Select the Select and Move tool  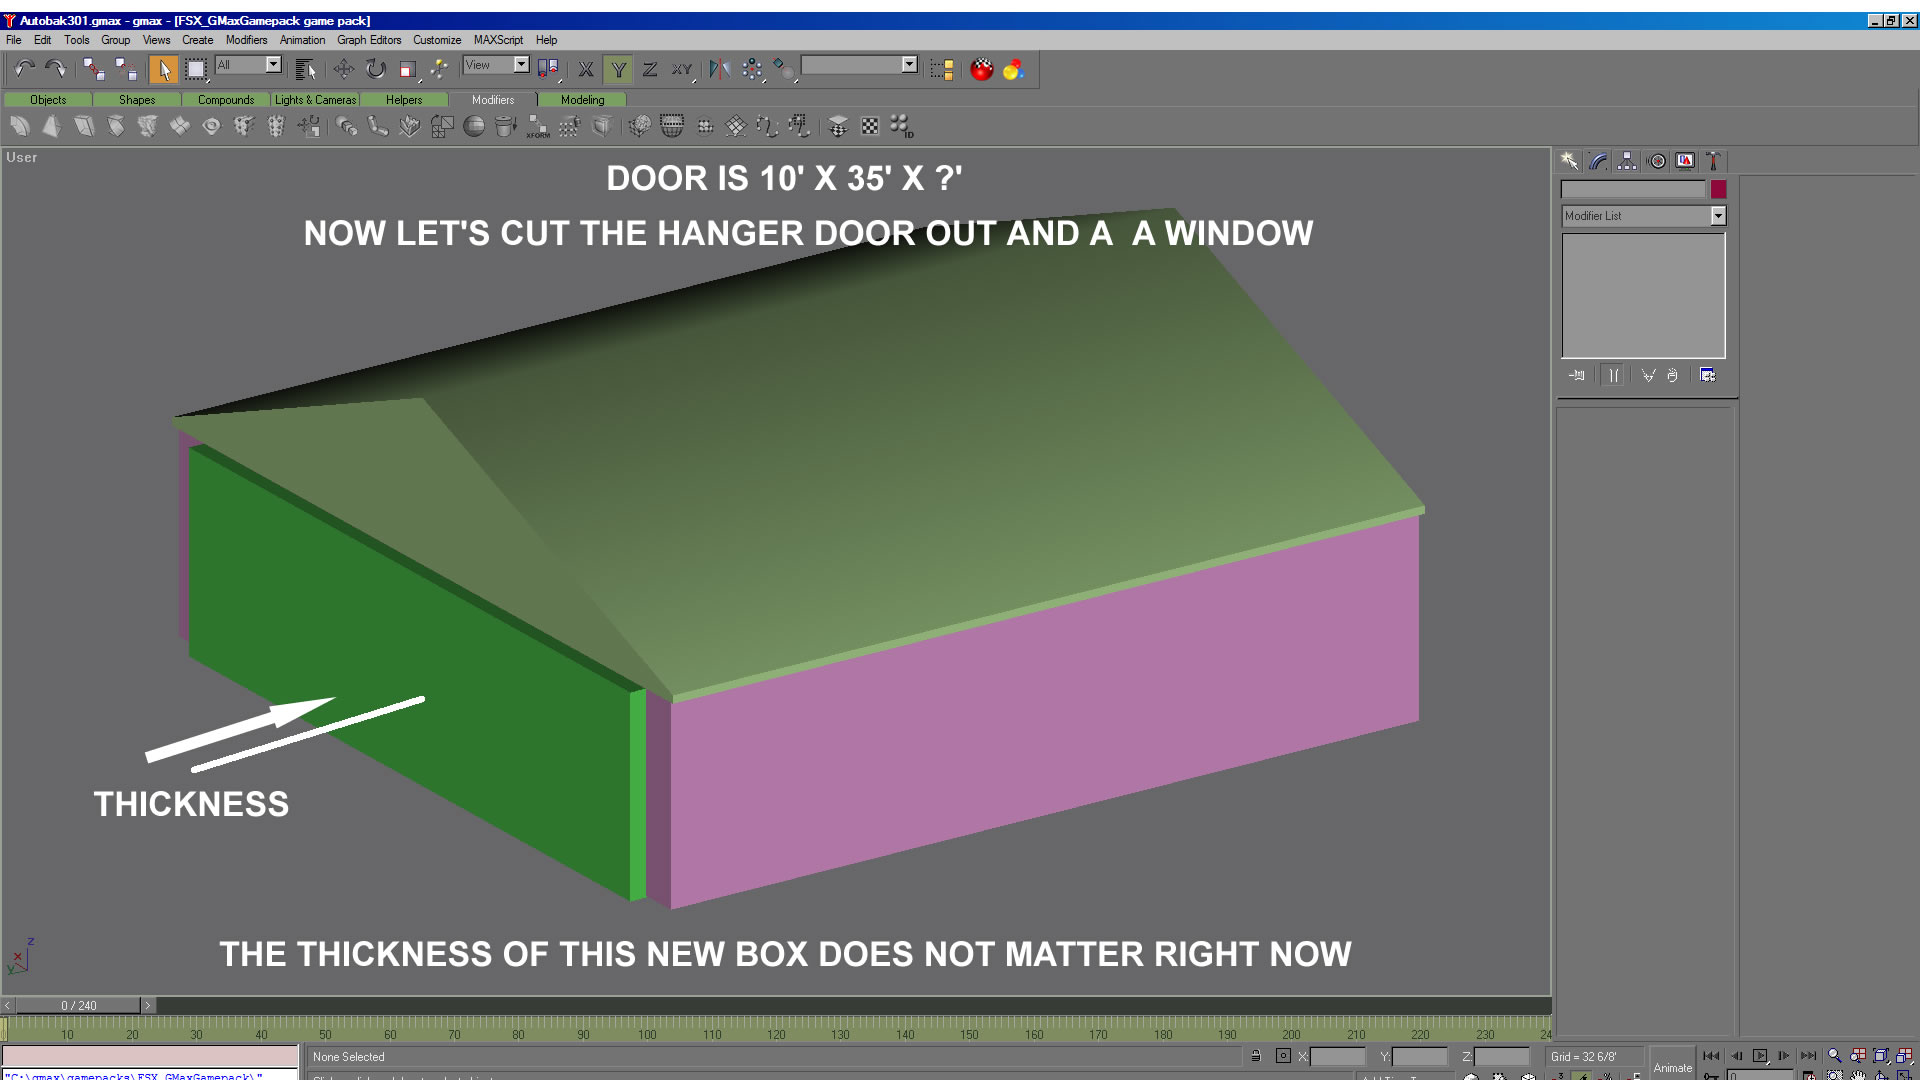point(343,69)
